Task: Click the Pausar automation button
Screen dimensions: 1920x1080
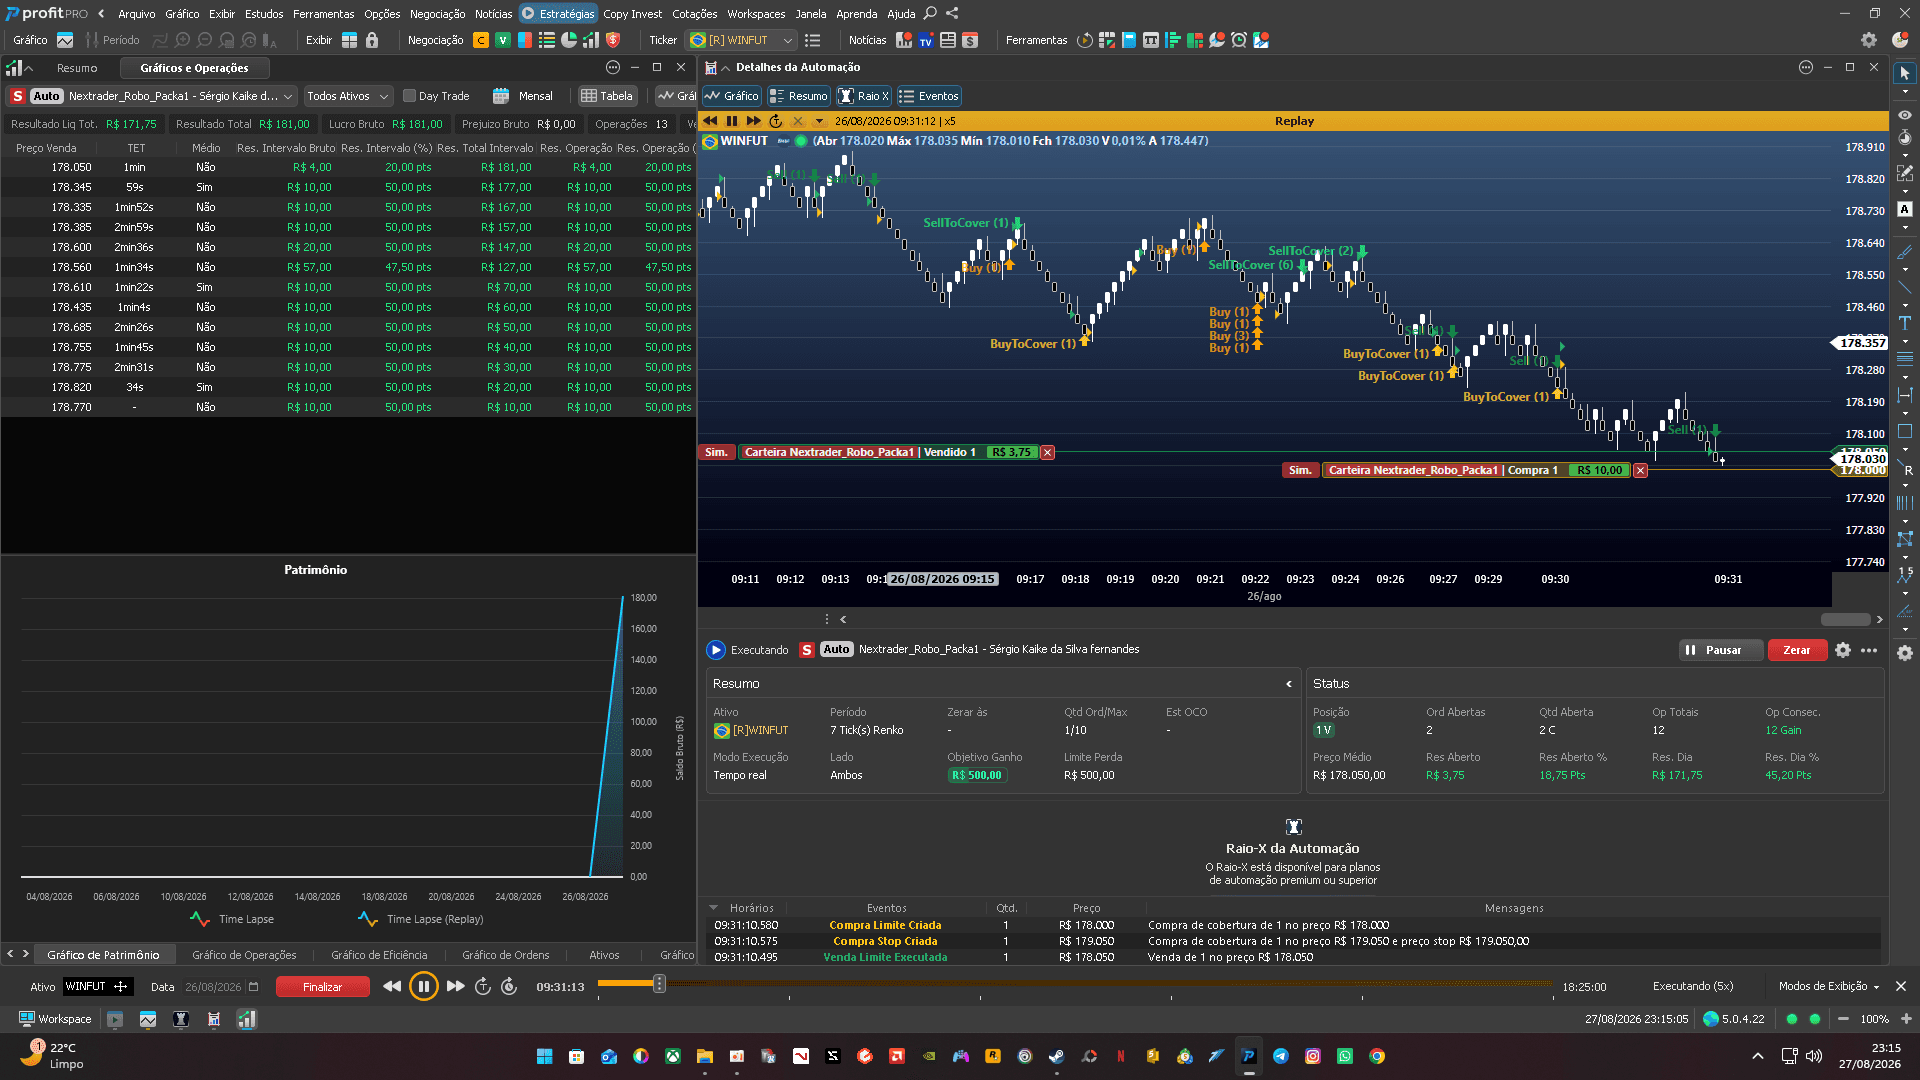Action: point(1721,650)
